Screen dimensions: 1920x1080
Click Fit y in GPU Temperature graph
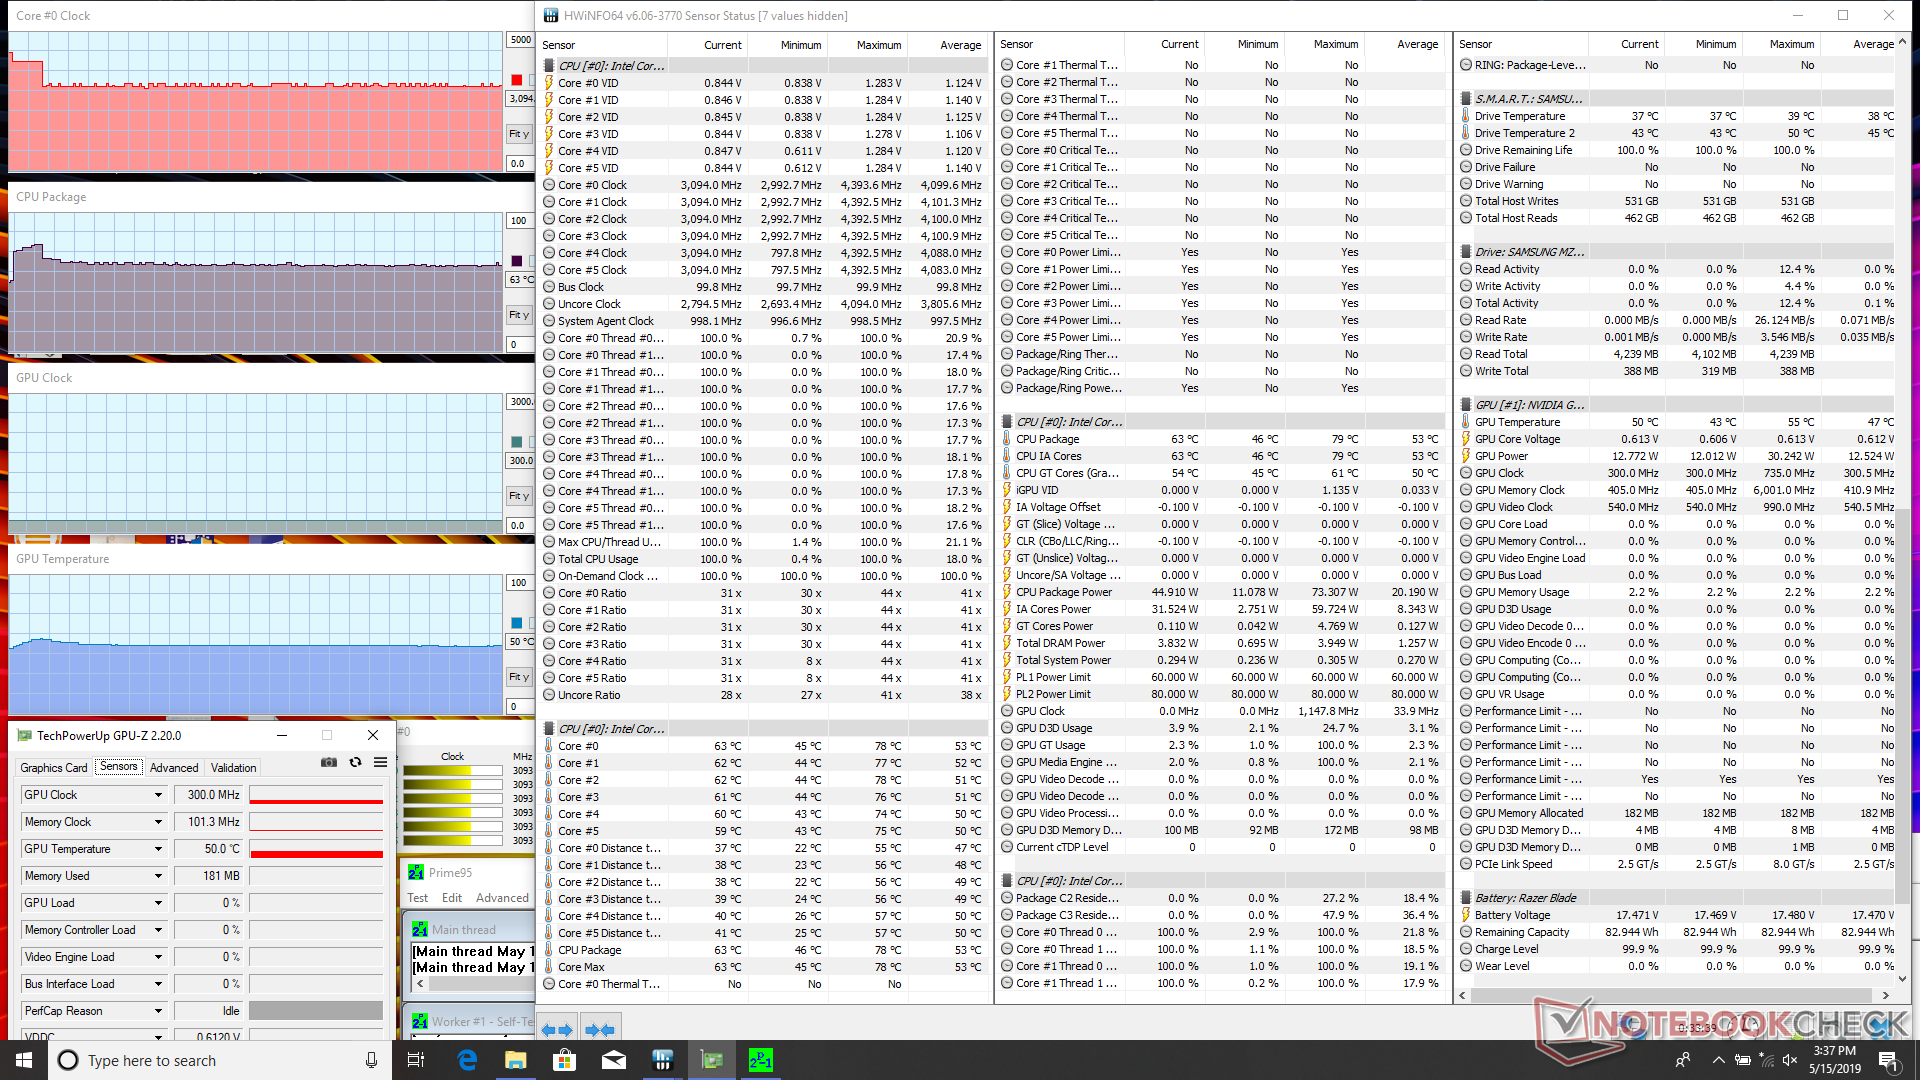[x=518, y=677]
